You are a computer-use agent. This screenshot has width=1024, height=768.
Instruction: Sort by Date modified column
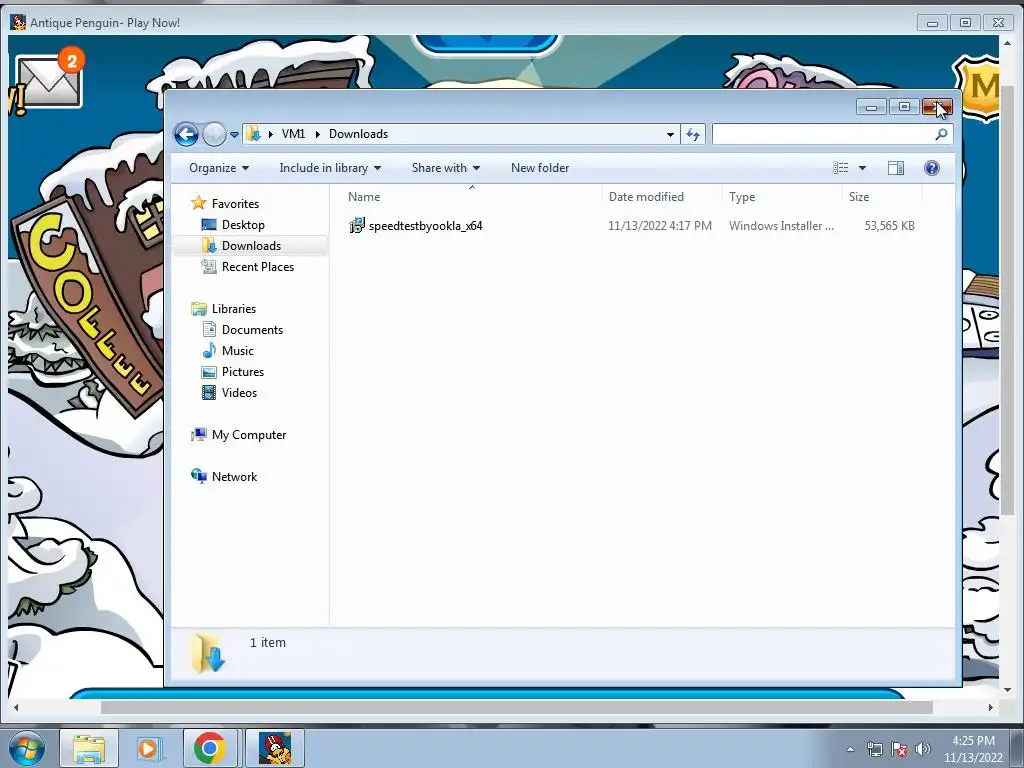(x=662, y=197)
